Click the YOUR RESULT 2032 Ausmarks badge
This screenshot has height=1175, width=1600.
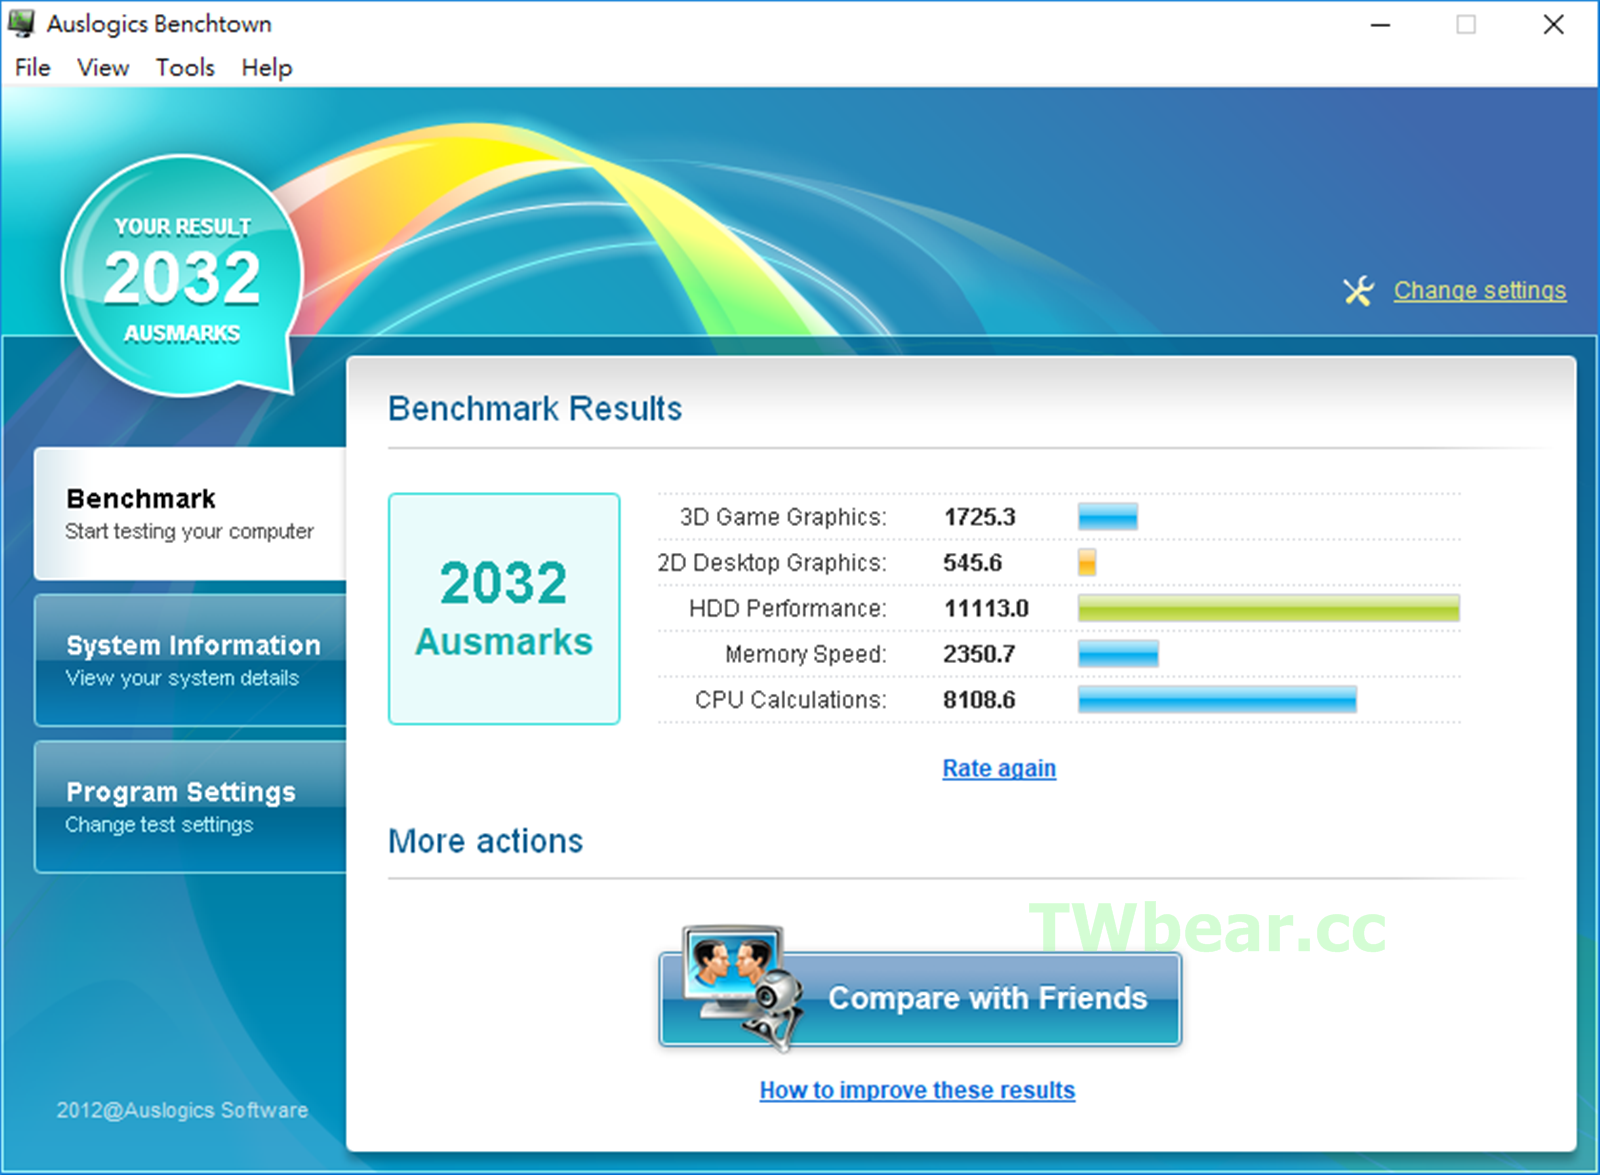pos(181,276)
